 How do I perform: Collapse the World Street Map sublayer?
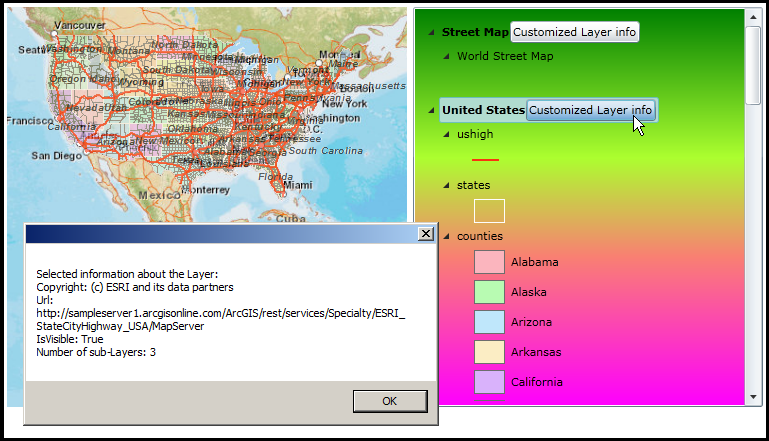click(x=447, y=56)
